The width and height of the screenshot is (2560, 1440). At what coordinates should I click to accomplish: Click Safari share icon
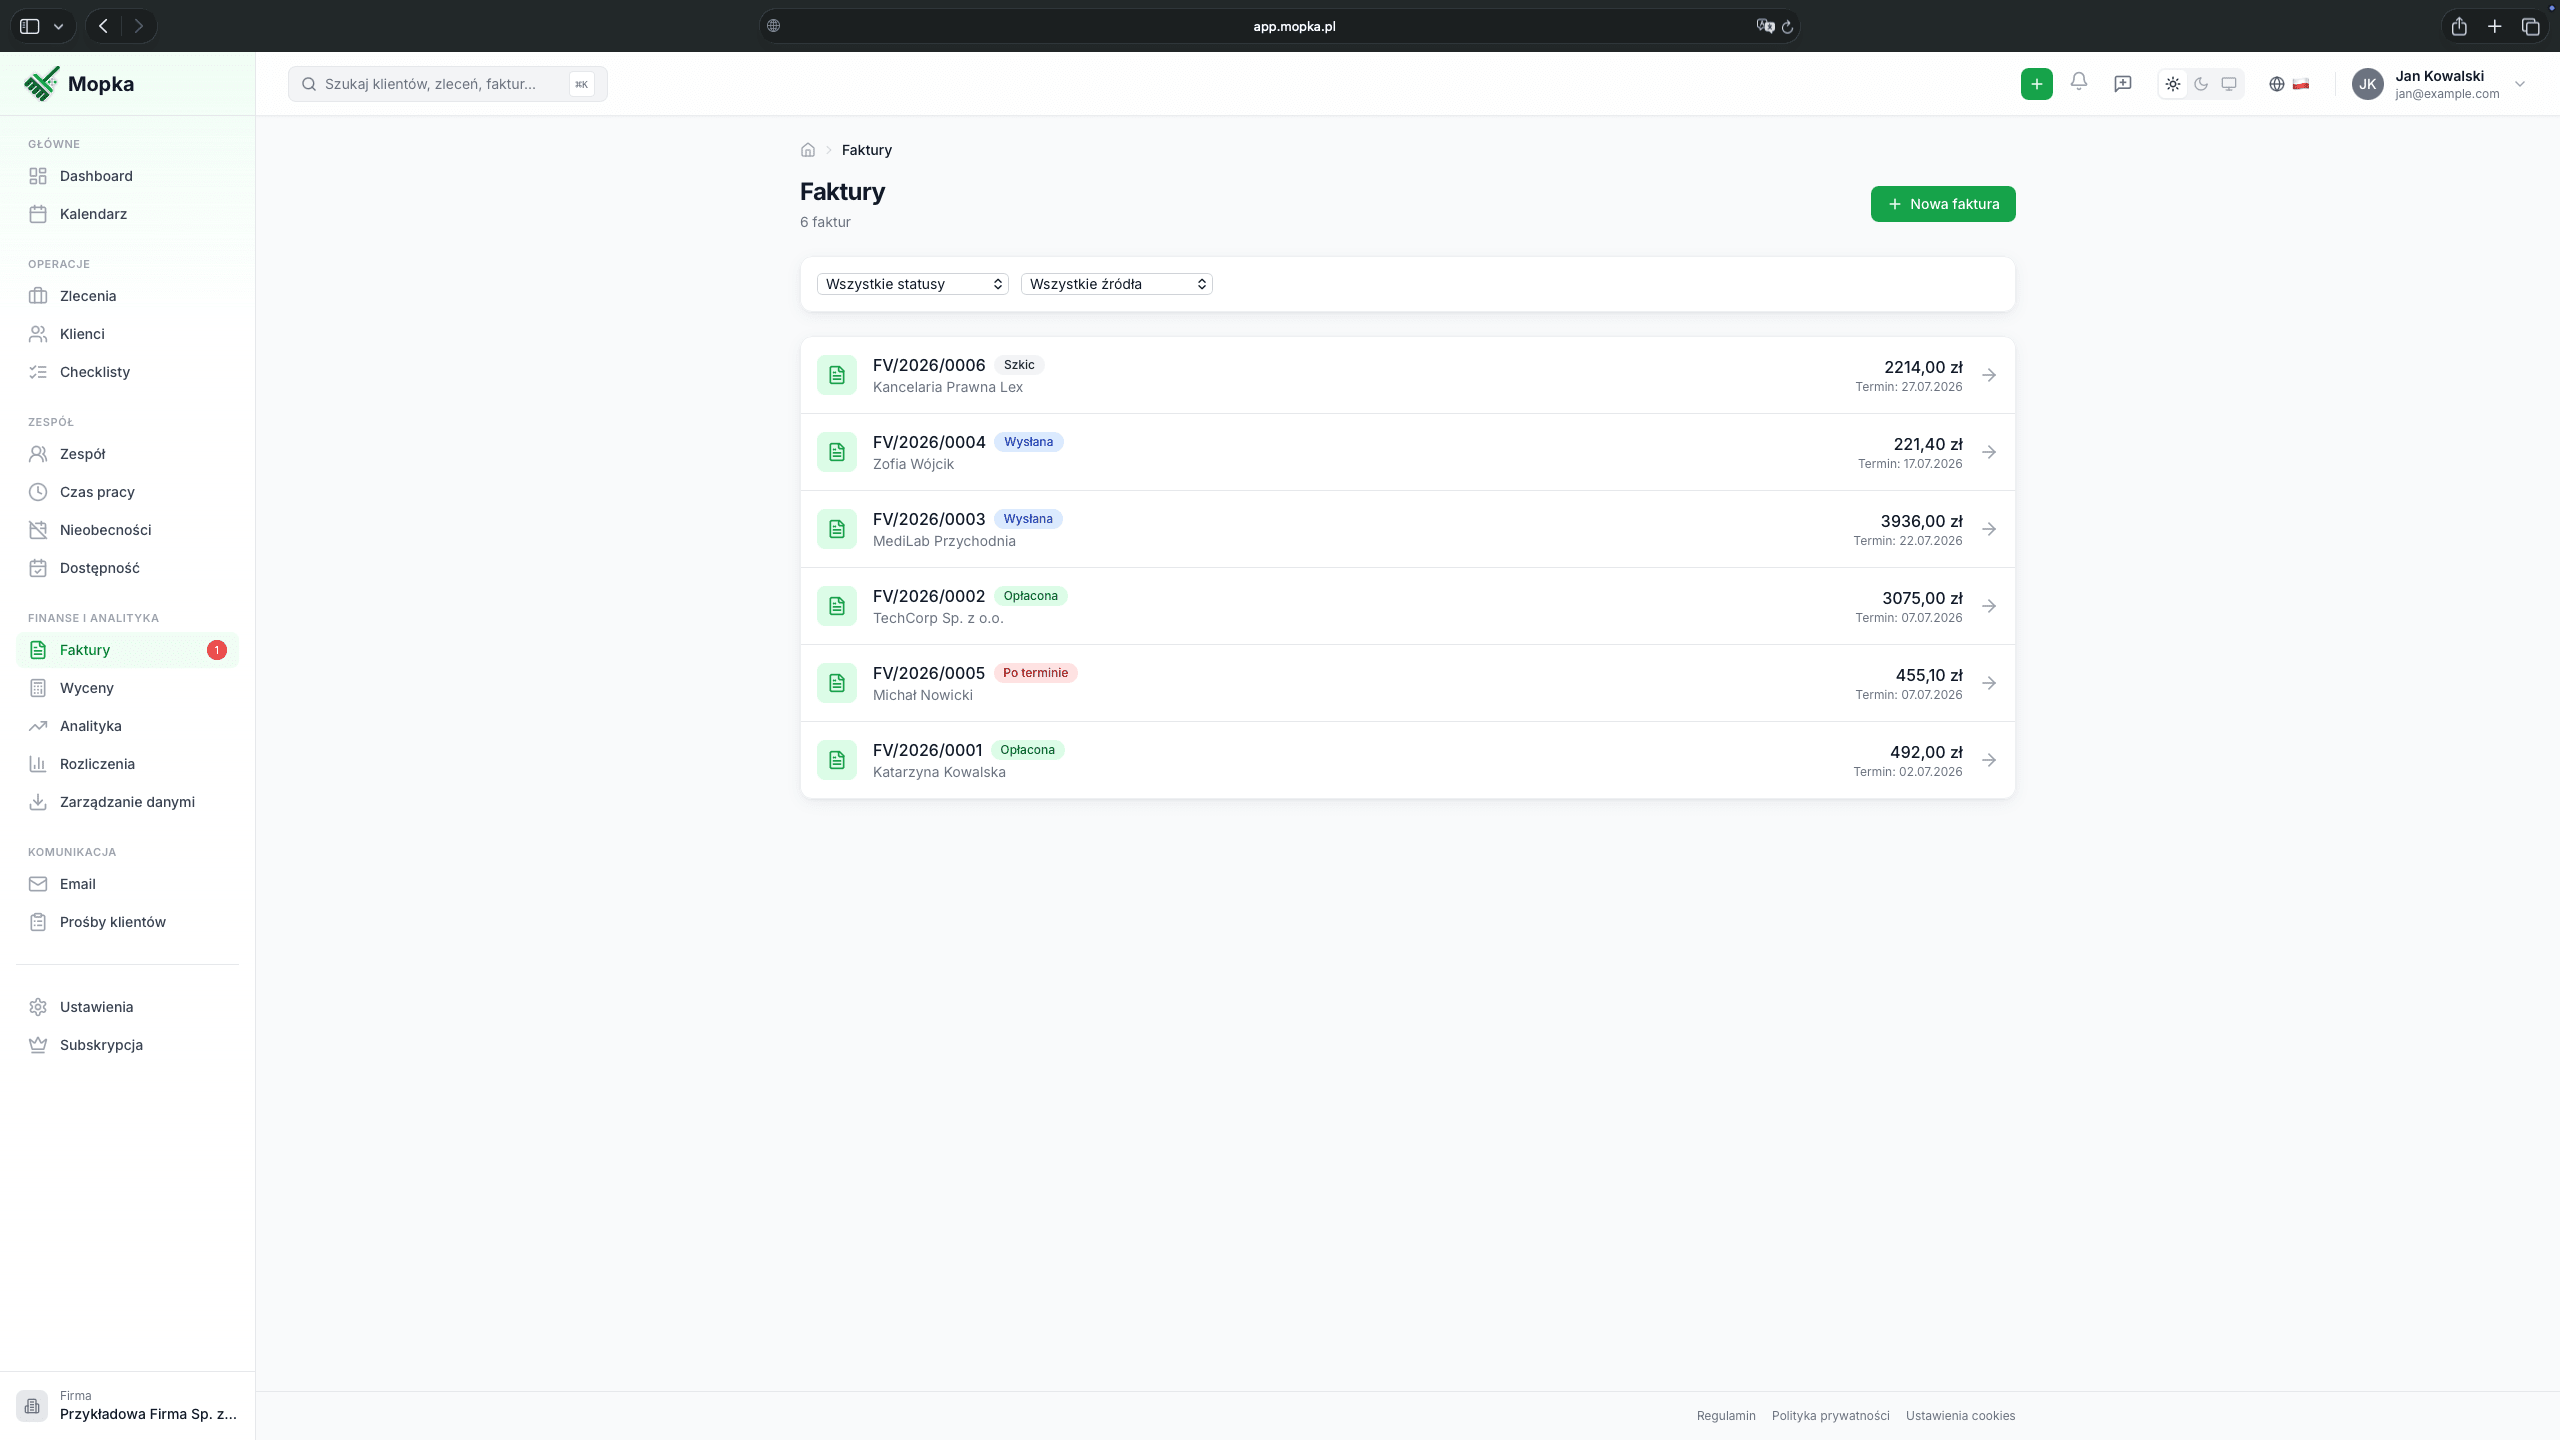[x=2458, y=26]
